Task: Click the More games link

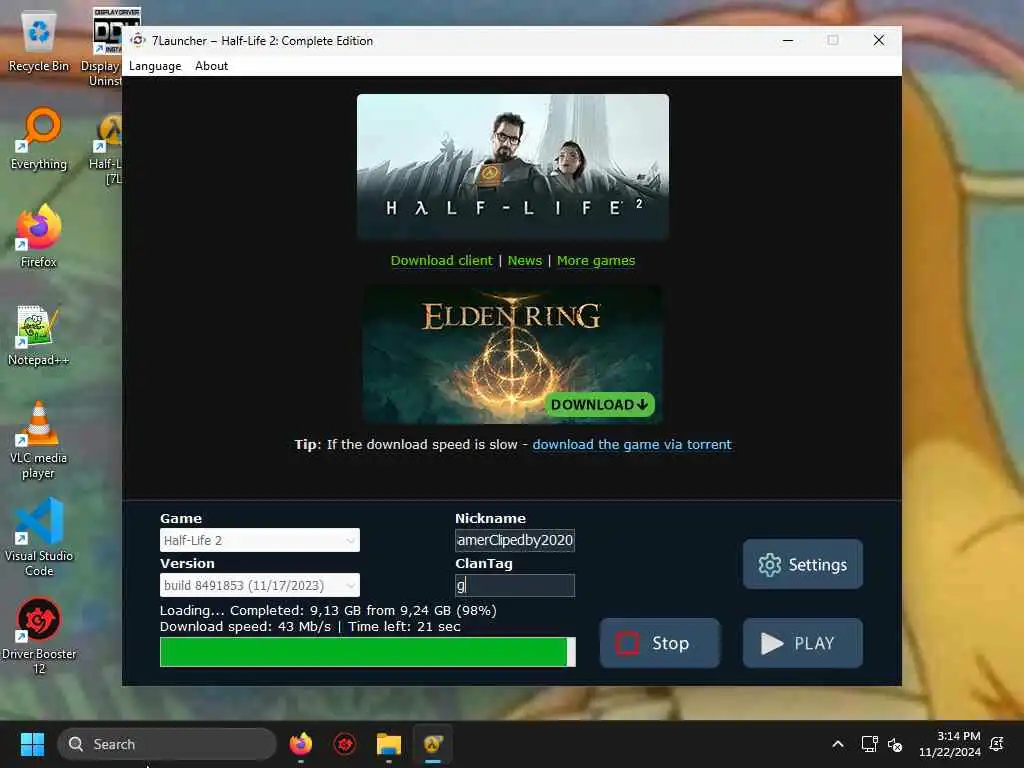Action: point(596,261)
